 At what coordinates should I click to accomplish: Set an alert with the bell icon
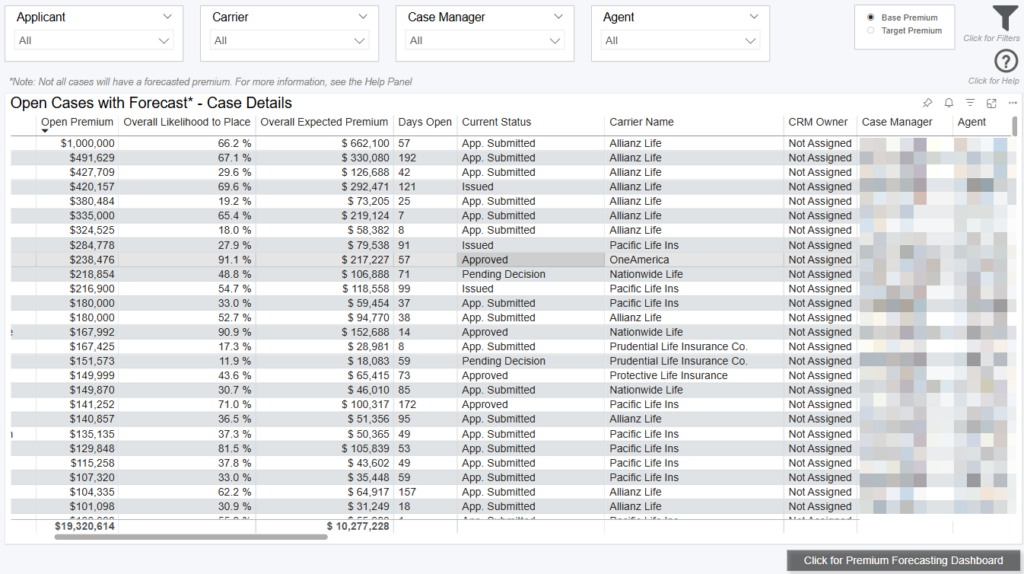pyautogui.click(x=948, y=103)
